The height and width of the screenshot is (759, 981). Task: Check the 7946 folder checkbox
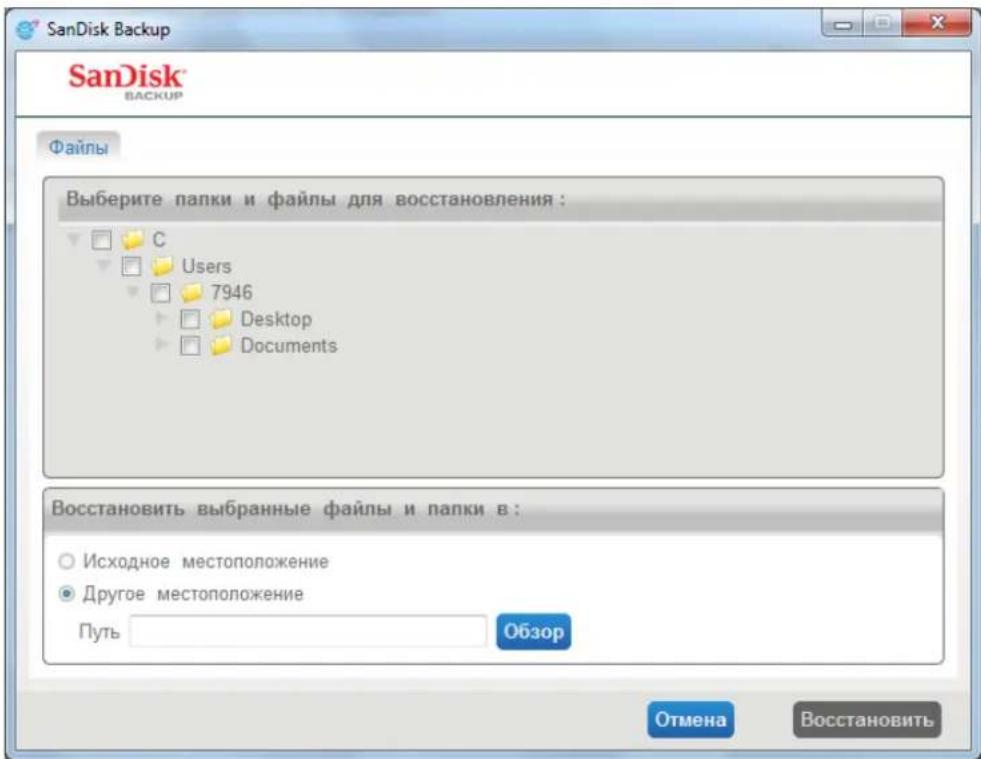pyautogui.click(x=160, y=293)
